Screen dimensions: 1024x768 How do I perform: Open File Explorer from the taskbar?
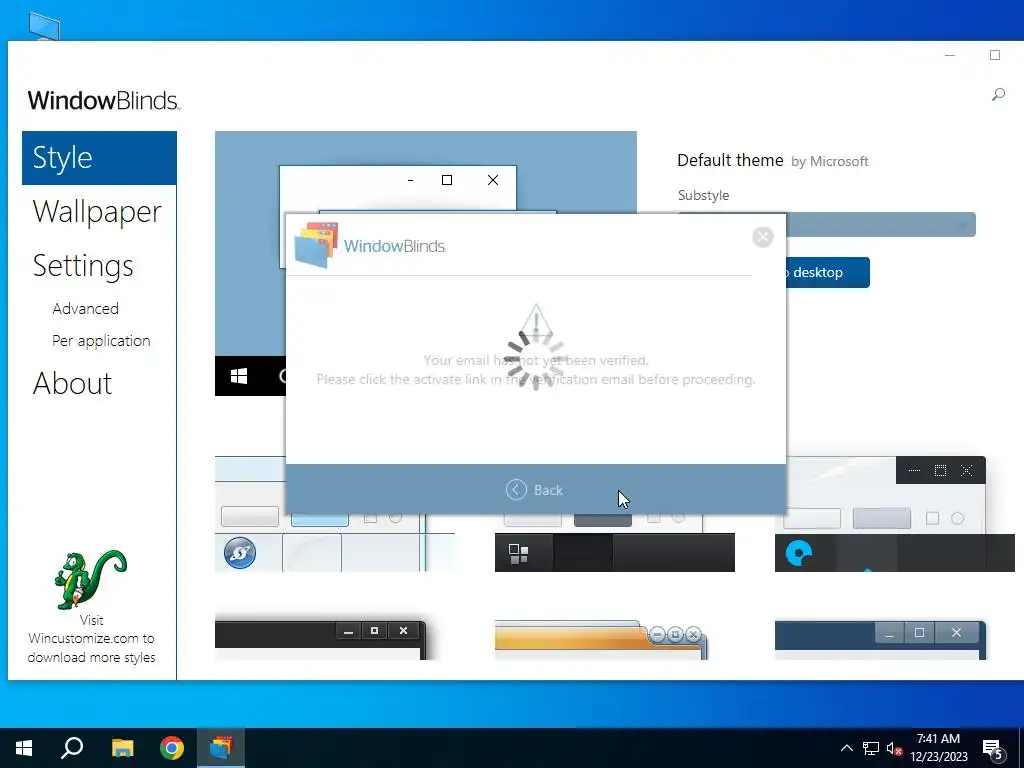[x=122, y=748]
